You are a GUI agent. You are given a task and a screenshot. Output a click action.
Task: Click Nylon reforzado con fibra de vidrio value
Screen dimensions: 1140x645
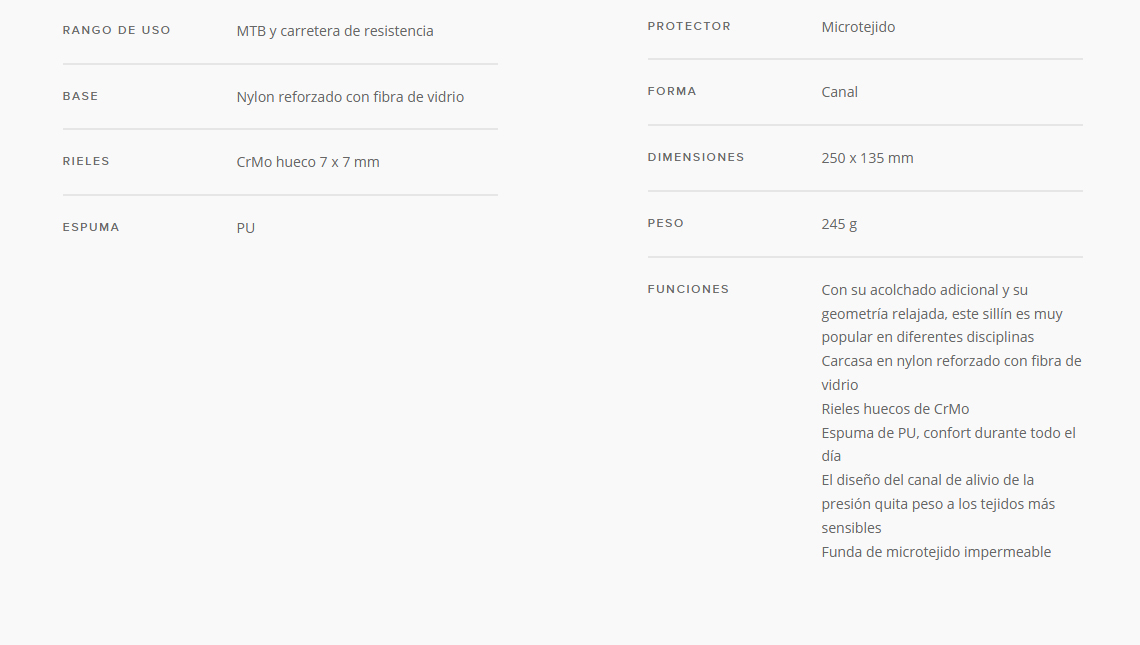point(350,97)
